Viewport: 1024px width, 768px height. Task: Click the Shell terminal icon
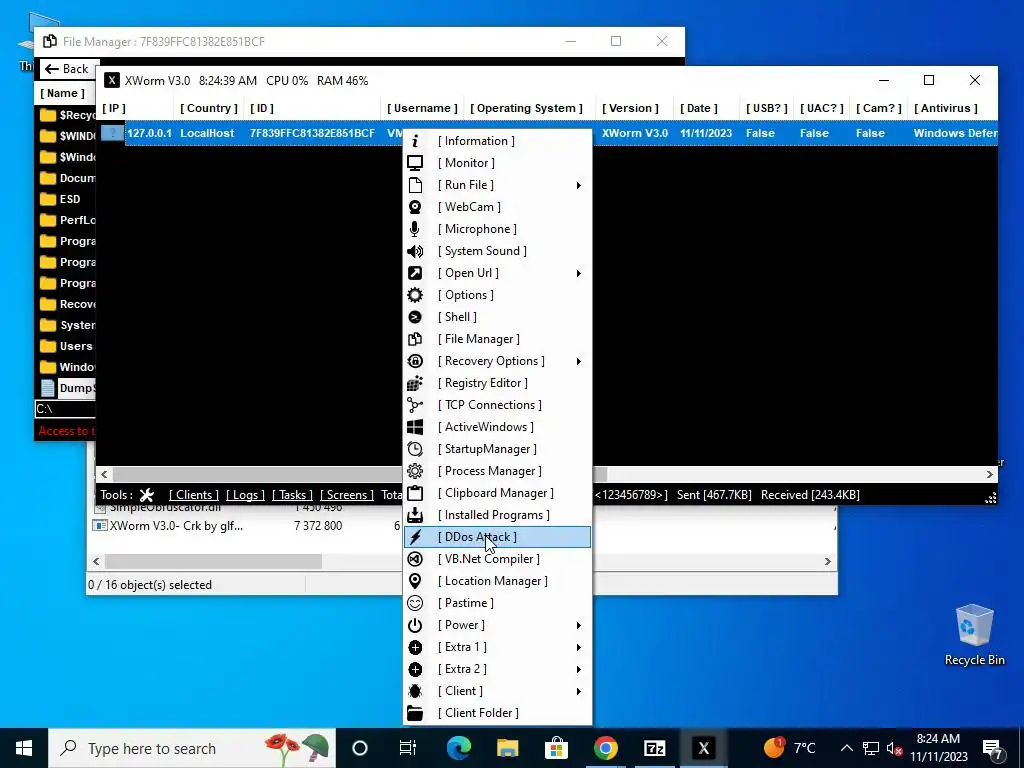(x=415, y=317)
